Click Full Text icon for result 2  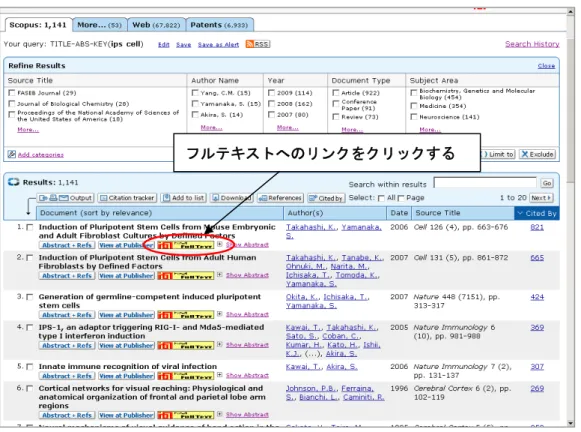pyautogui.click(x=185, y=276)
